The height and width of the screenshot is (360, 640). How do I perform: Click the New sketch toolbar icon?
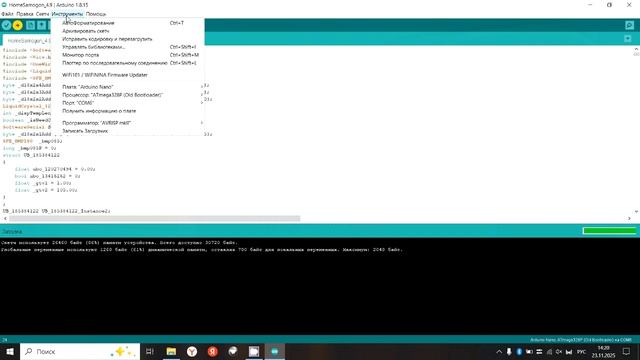(30, 25)
